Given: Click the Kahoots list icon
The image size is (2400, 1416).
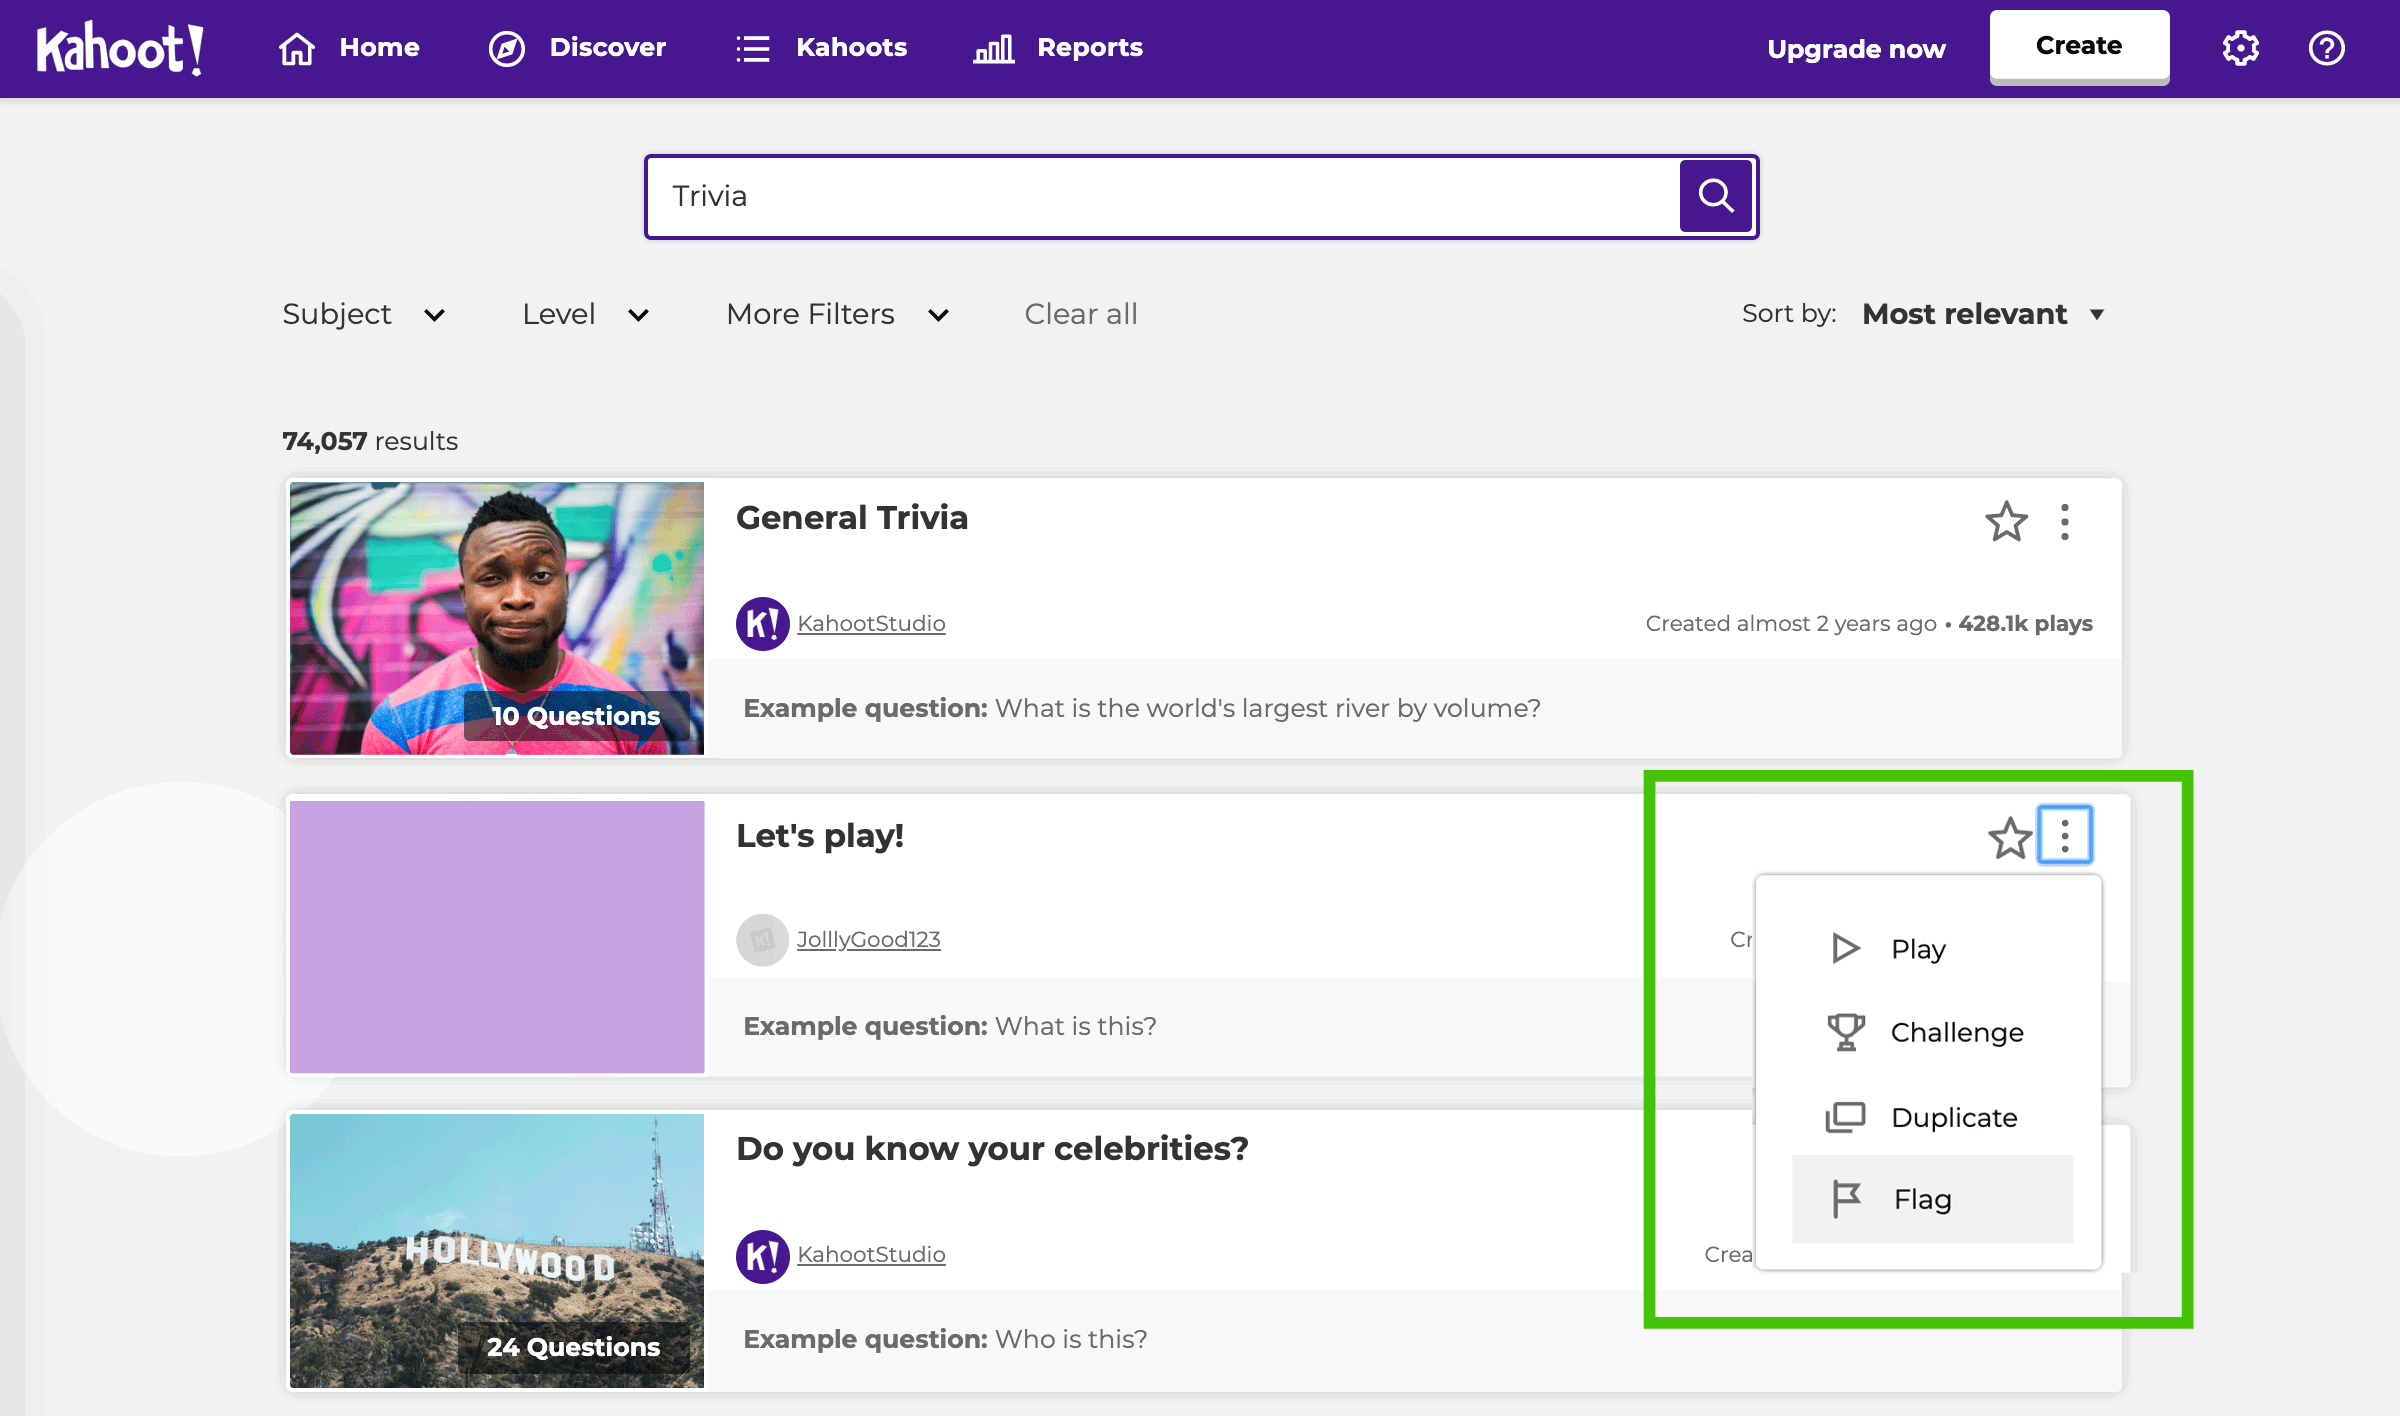Looking at the screenshot, I should pyautogui.click(x=753, y=48).
